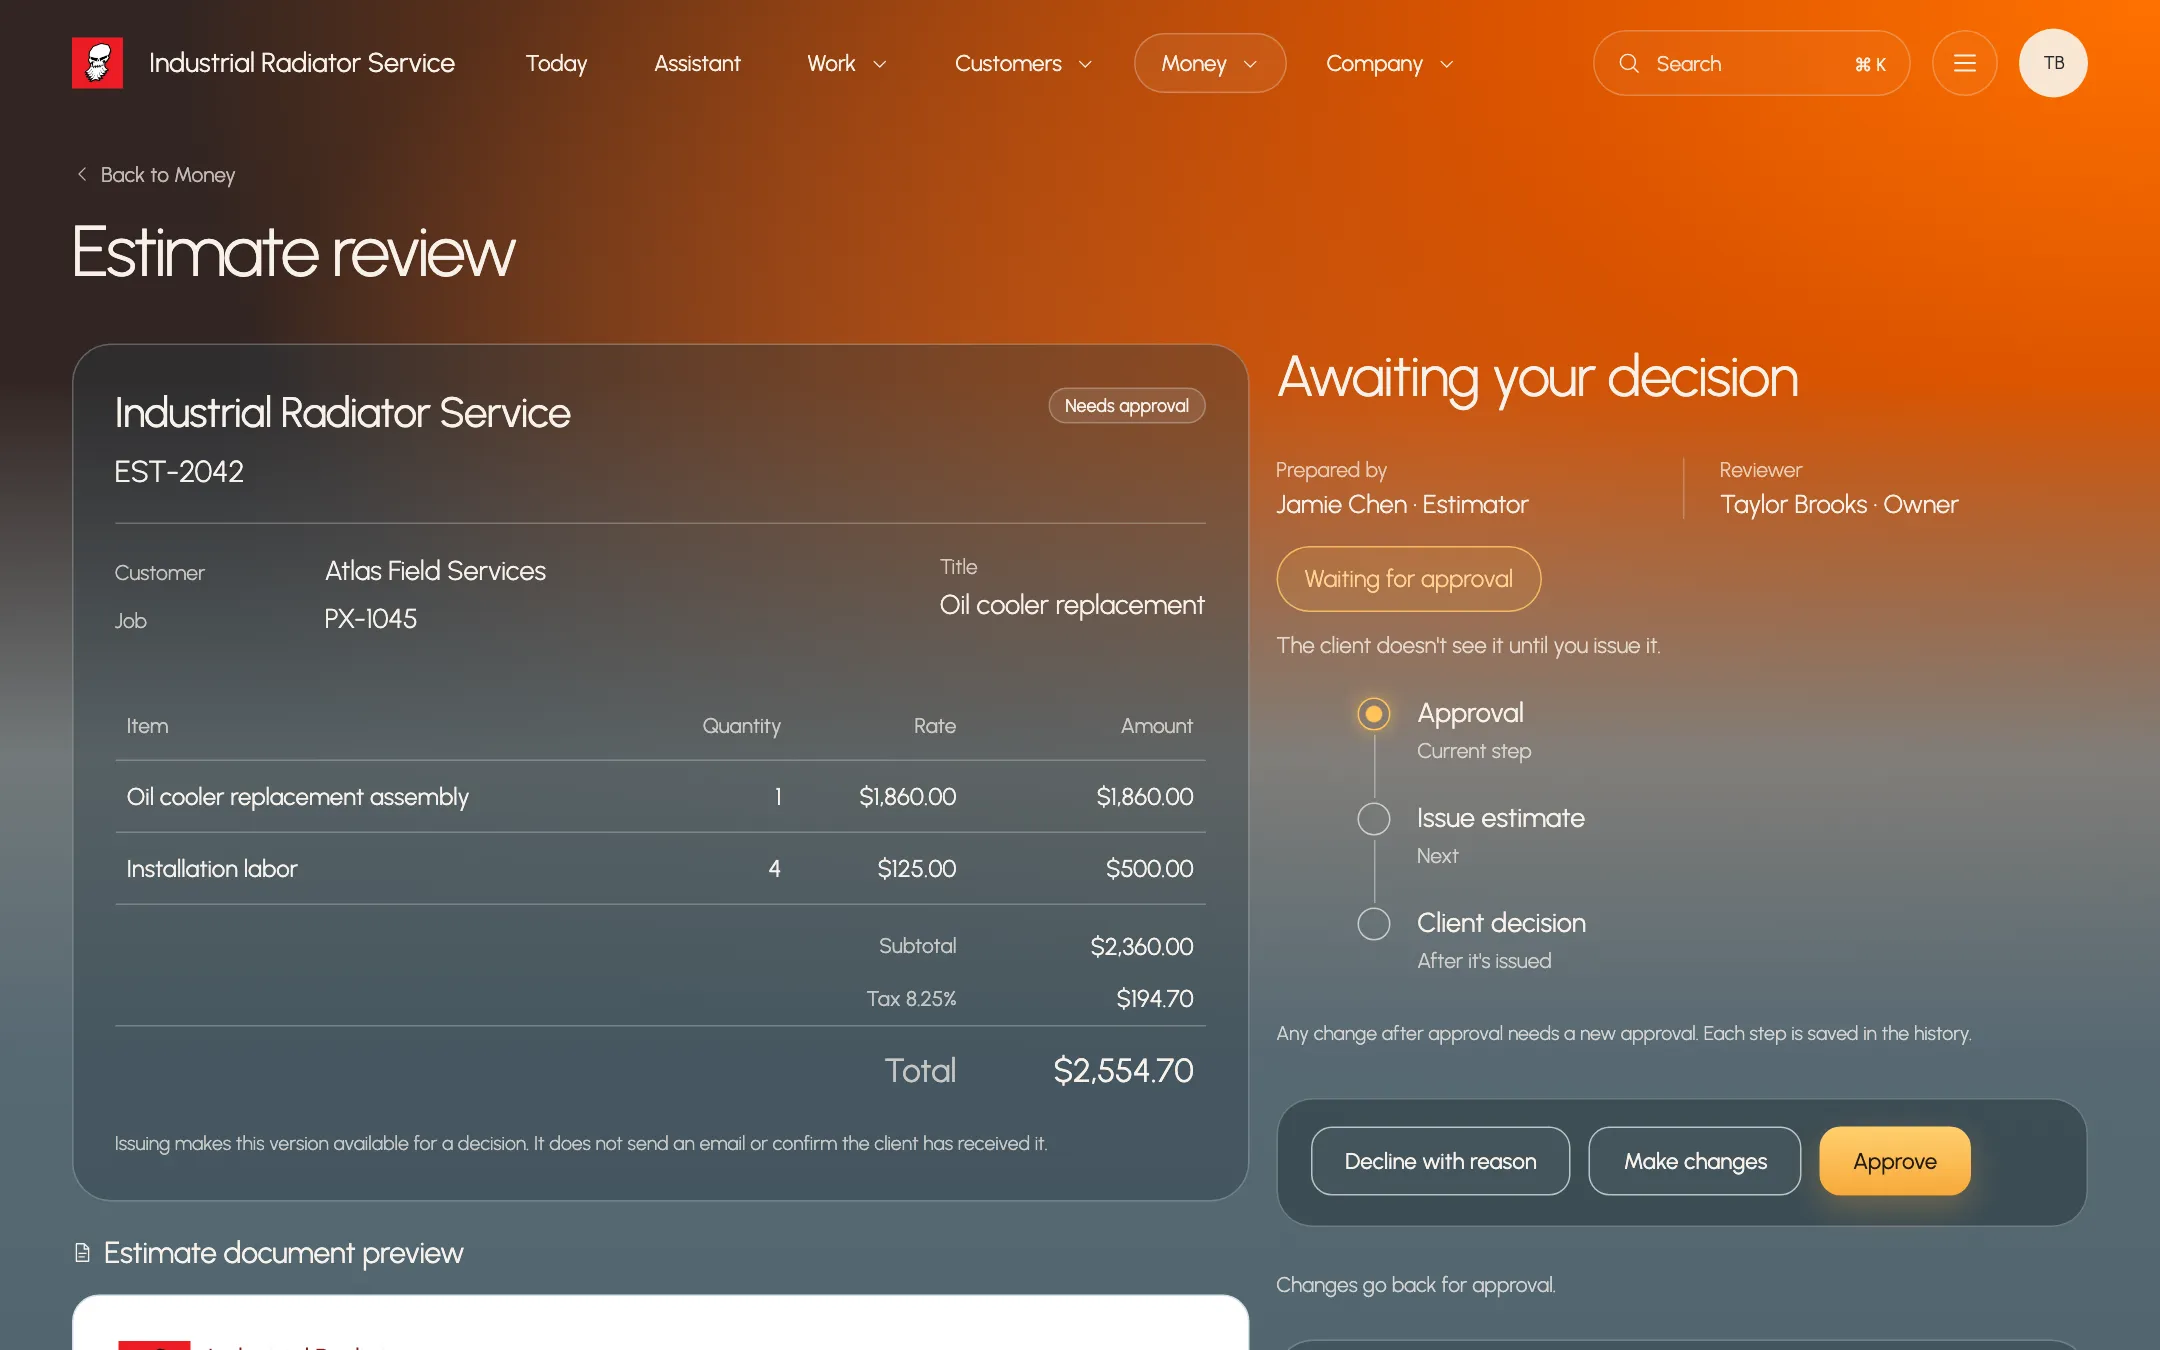Click the back arrow beside Back to Money

click(x=82, y=174)
